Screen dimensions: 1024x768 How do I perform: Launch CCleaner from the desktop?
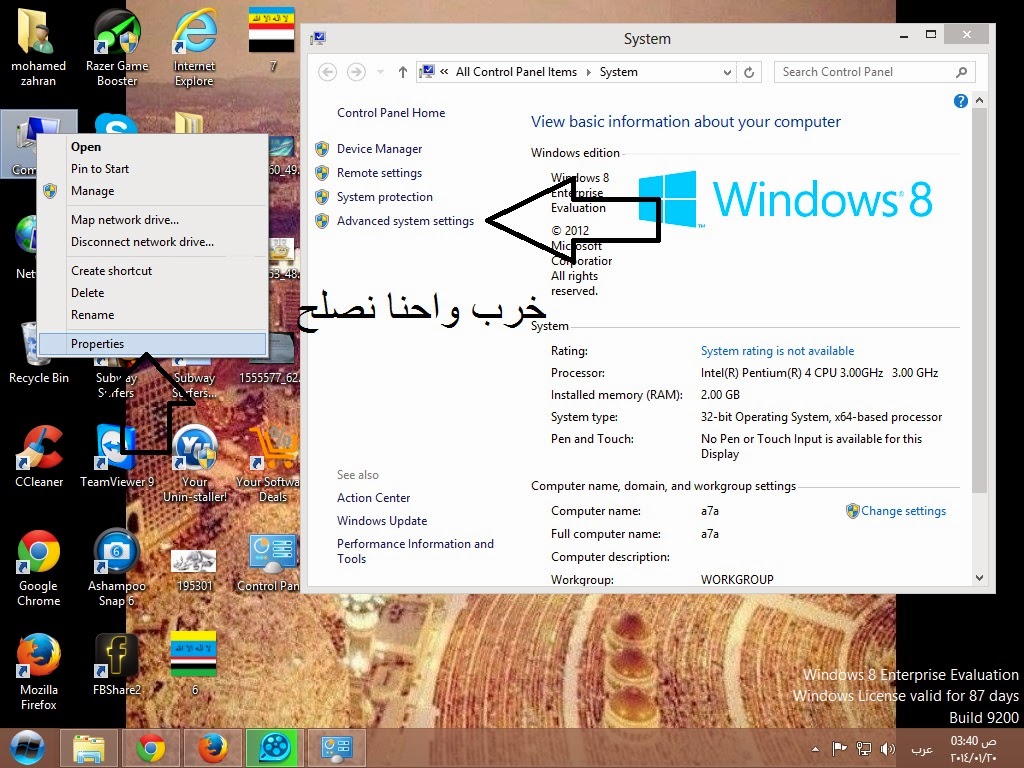[x=39, y=456]
